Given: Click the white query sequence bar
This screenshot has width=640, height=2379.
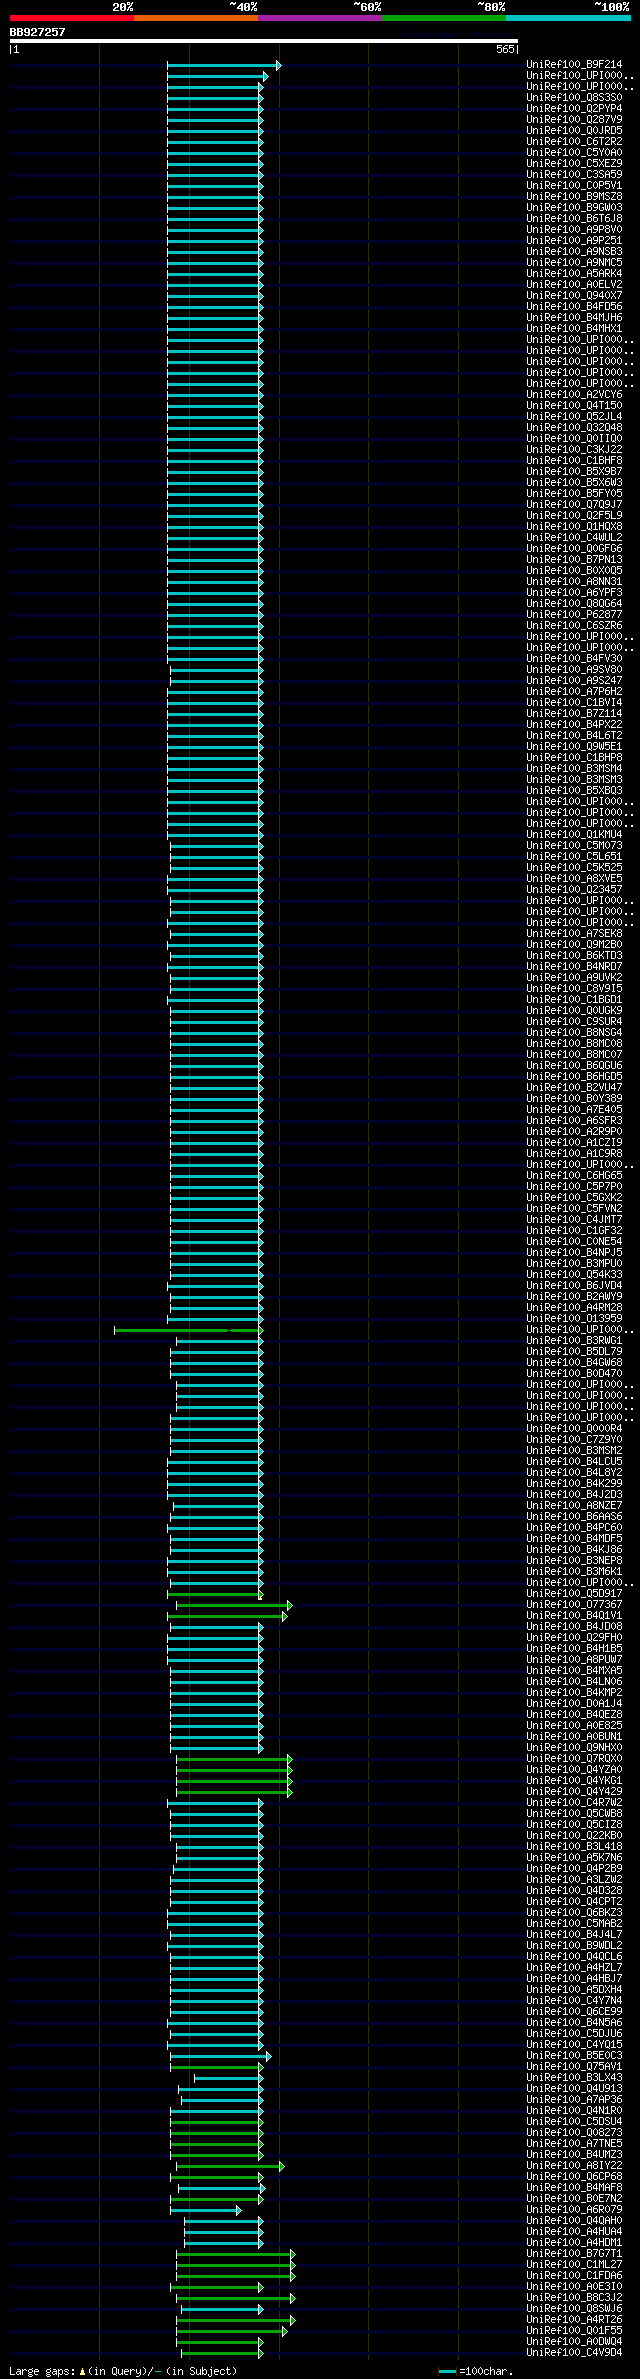Looking at the screenshot, I should [263, 41].
